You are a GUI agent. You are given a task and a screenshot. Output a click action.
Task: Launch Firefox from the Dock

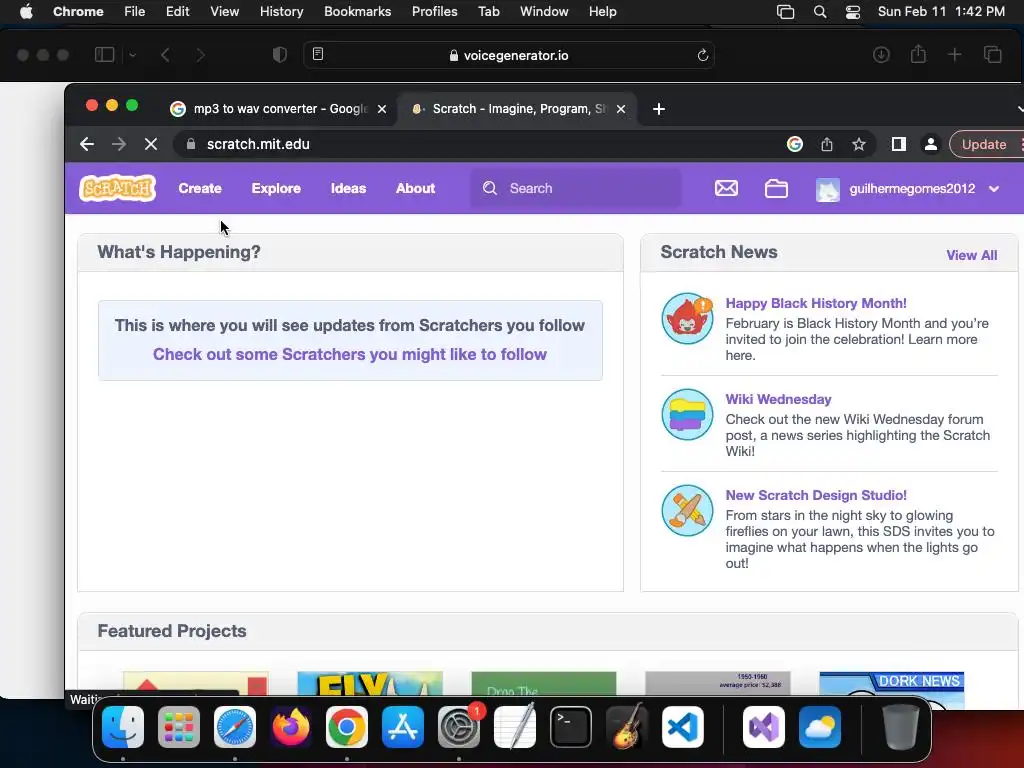[x=291, y=727]
